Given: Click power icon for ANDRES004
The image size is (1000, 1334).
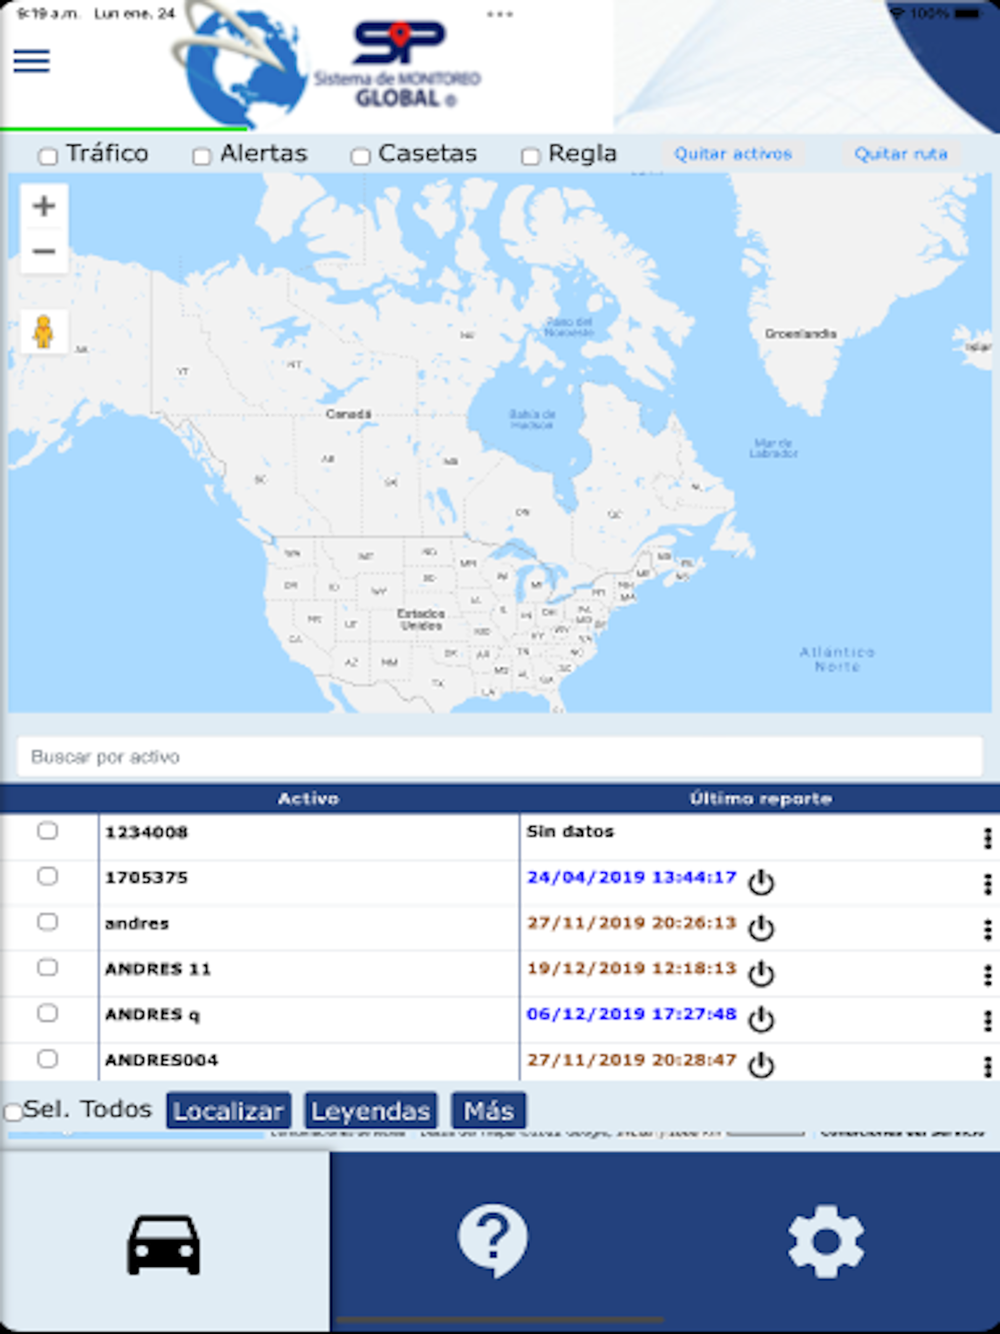Looking at the screenshot, I should point(761,1065).
